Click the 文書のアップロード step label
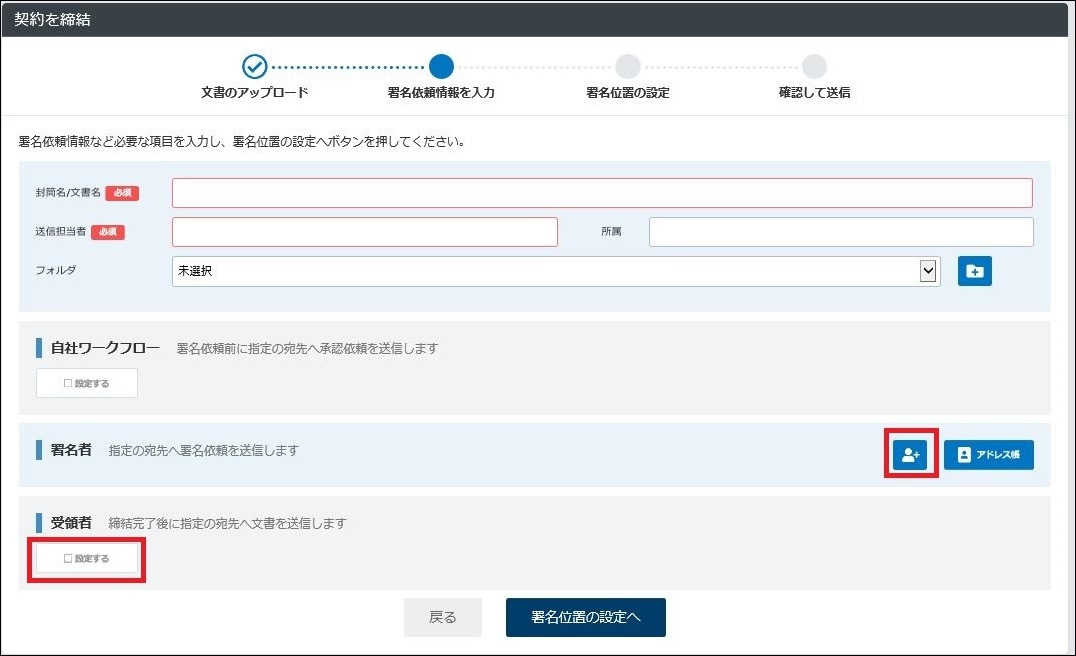The image size is (1076, 656). click(x=255, y=92)
